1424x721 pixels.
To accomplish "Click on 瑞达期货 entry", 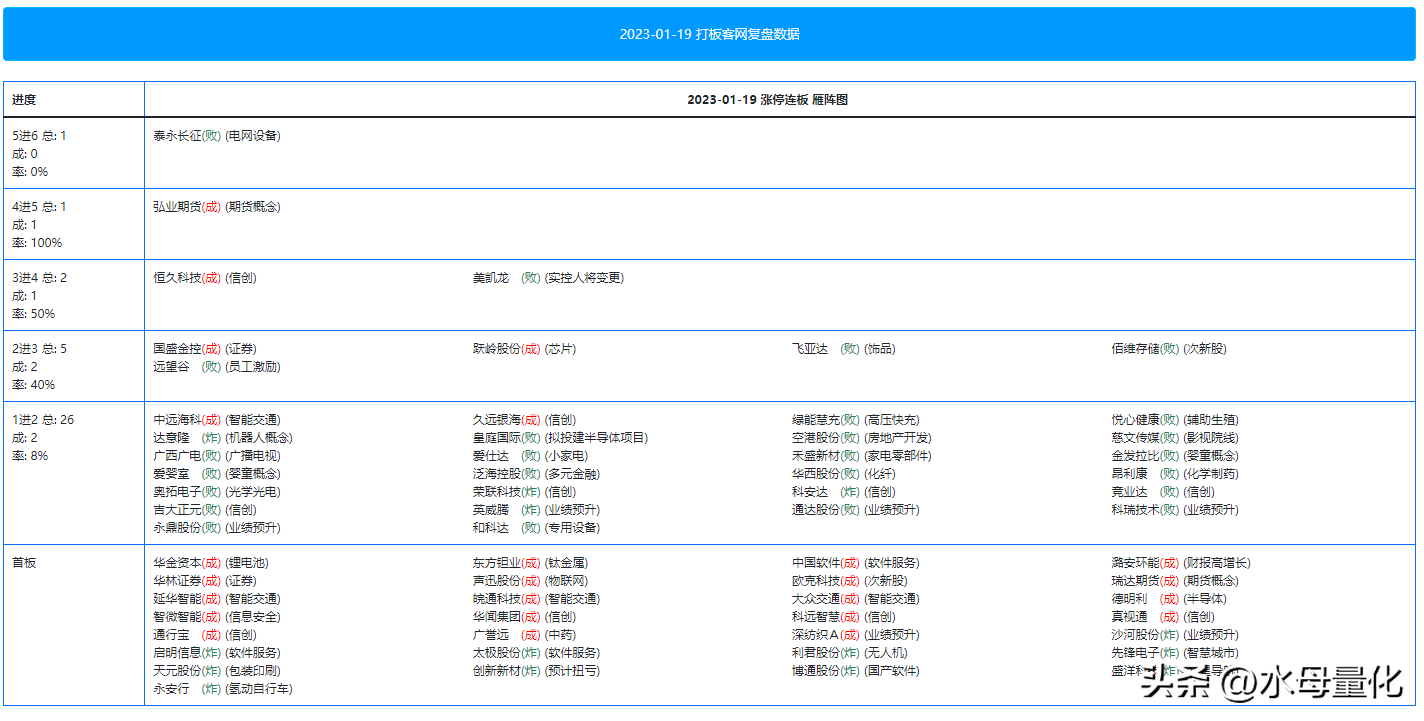I will 1135,581.
